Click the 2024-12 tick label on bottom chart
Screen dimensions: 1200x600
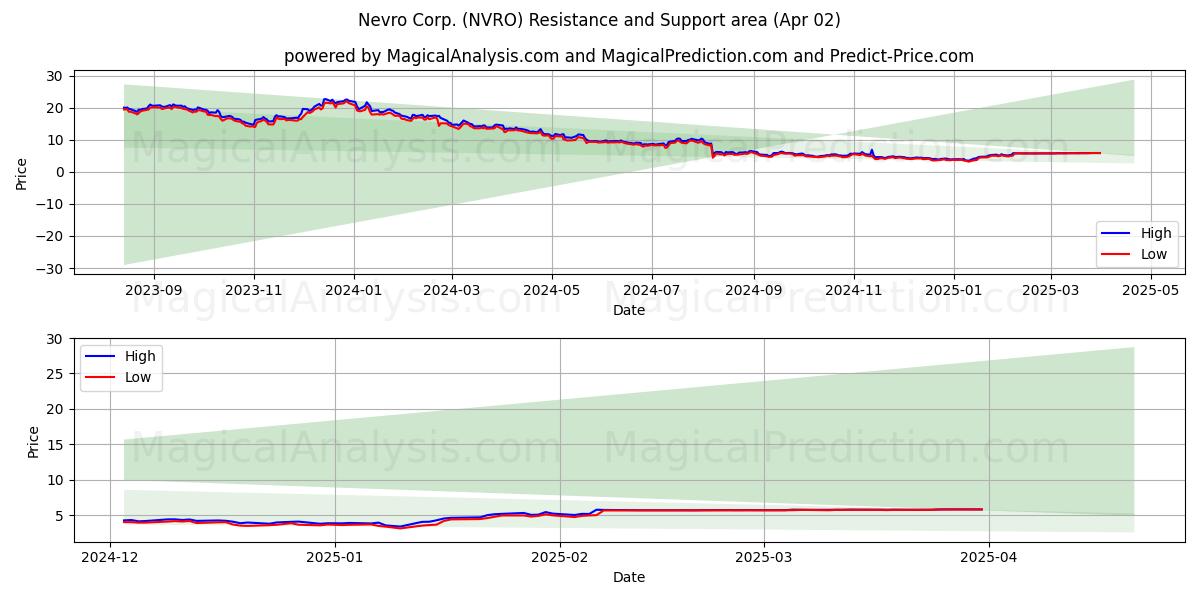coord(108,558)
